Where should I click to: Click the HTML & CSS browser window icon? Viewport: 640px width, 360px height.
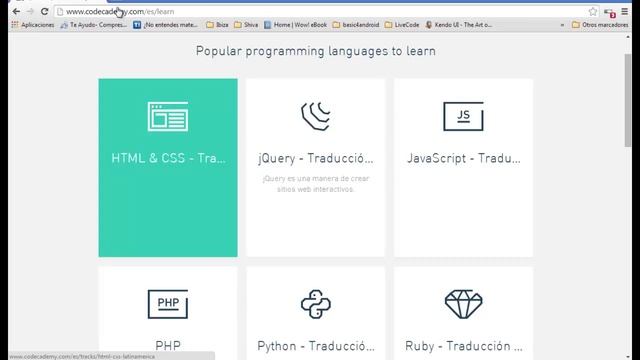click(x=168, y=117)
